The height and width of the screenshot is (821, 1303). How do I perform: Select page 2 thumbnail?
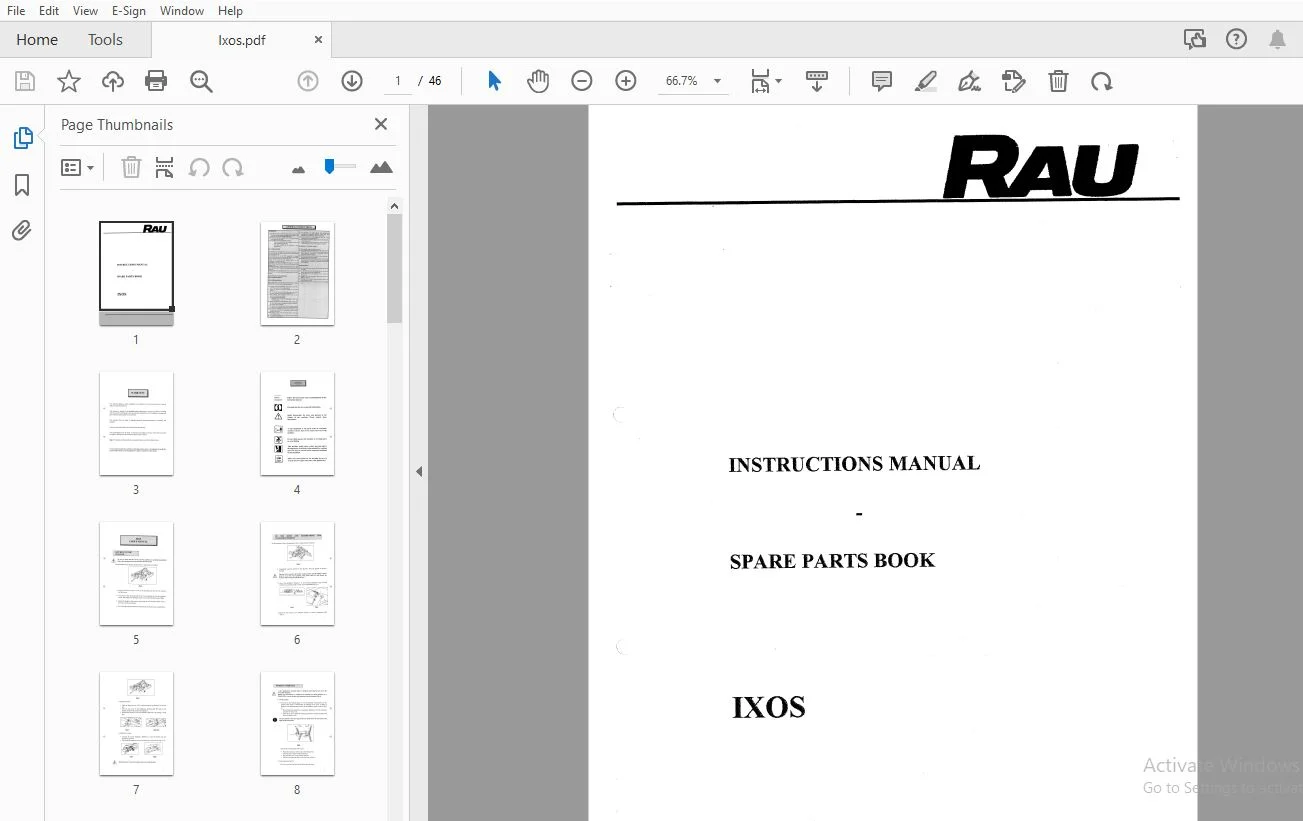297,273
